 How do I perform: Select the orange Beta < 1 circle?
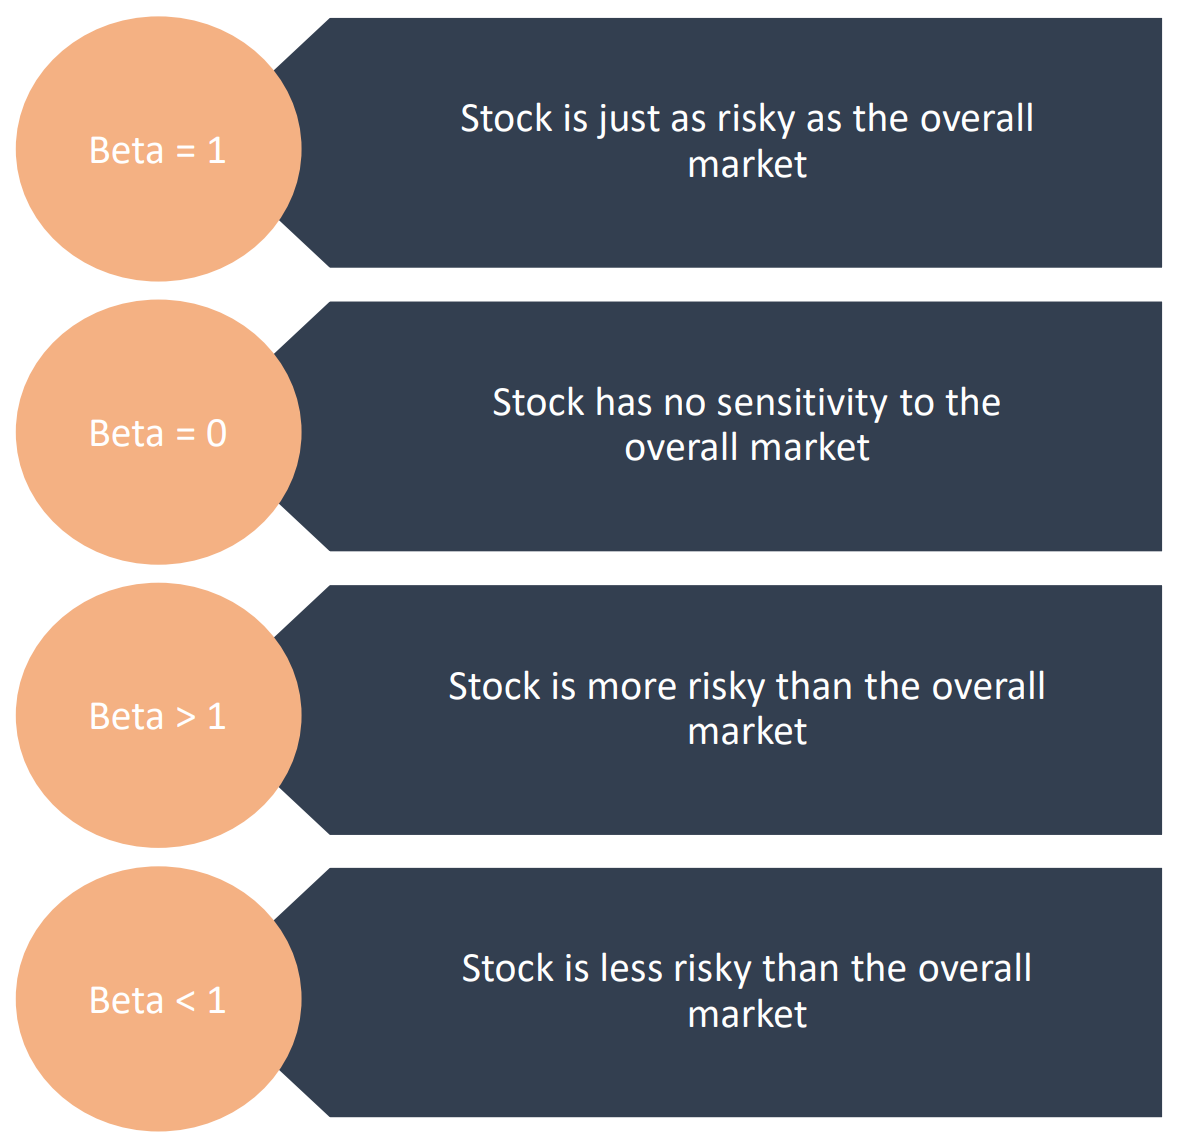[158, 999]
